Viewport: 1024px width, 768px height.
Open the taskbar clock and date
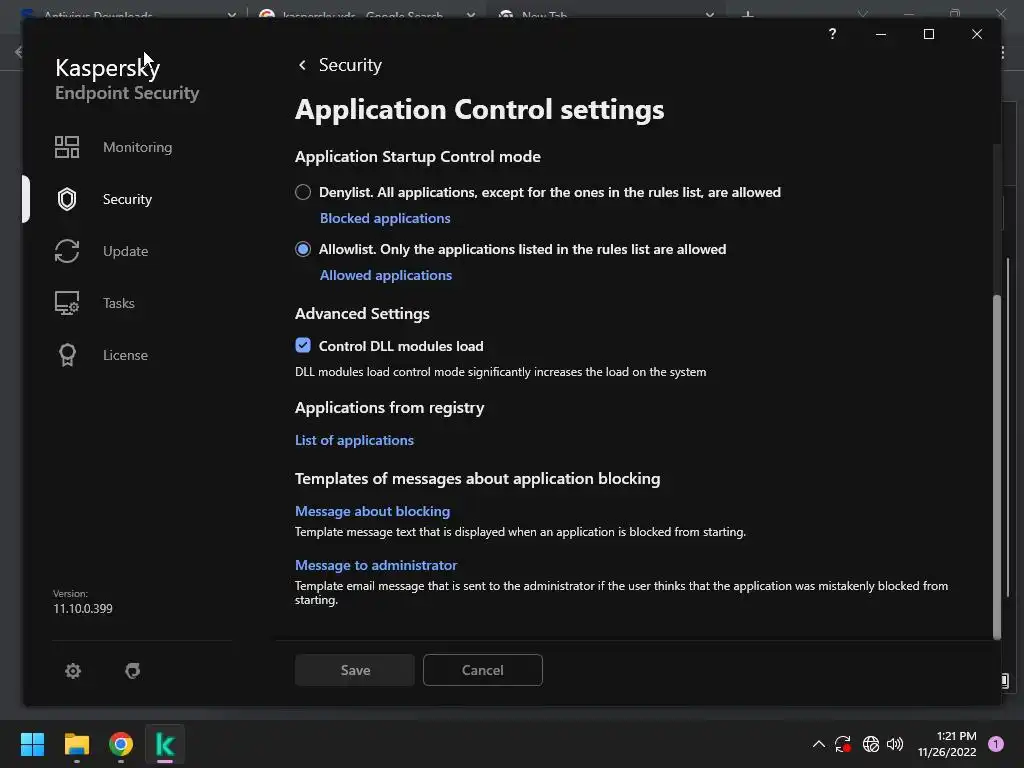click(947, 744)
